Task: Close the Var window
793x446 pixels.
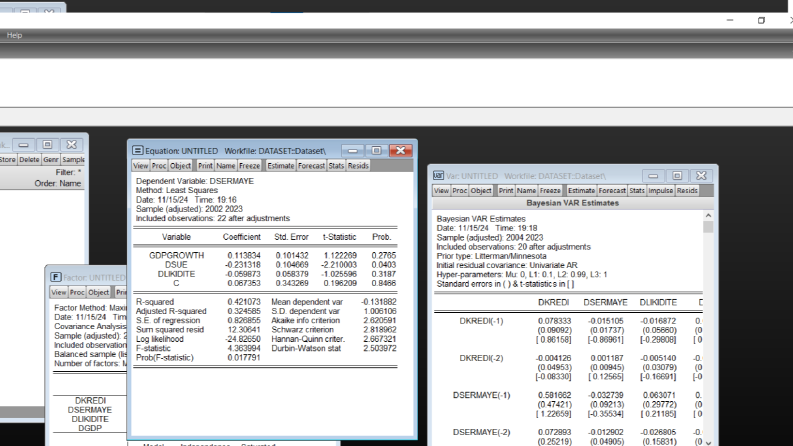Action: (701, 175)
